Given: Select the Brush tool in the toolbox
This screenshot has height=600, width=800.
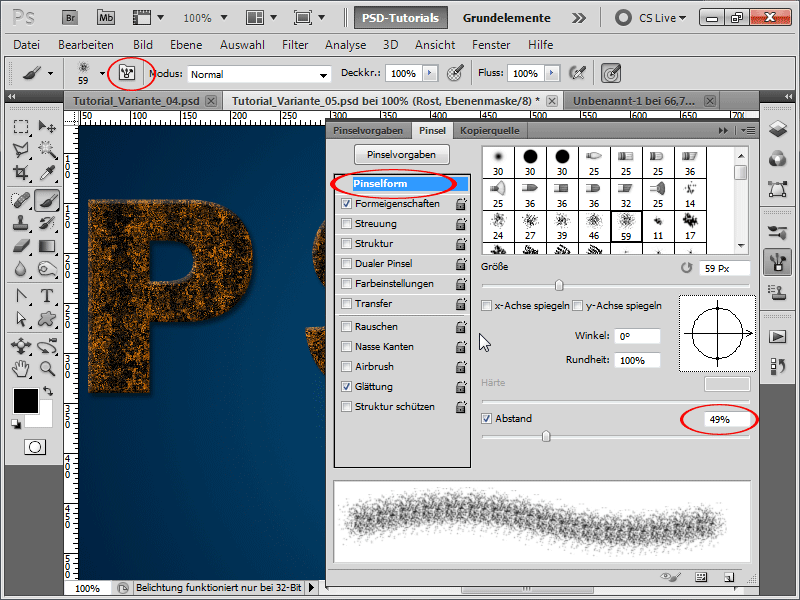Looking at the screenshot, I should click(x=47, y=200).
